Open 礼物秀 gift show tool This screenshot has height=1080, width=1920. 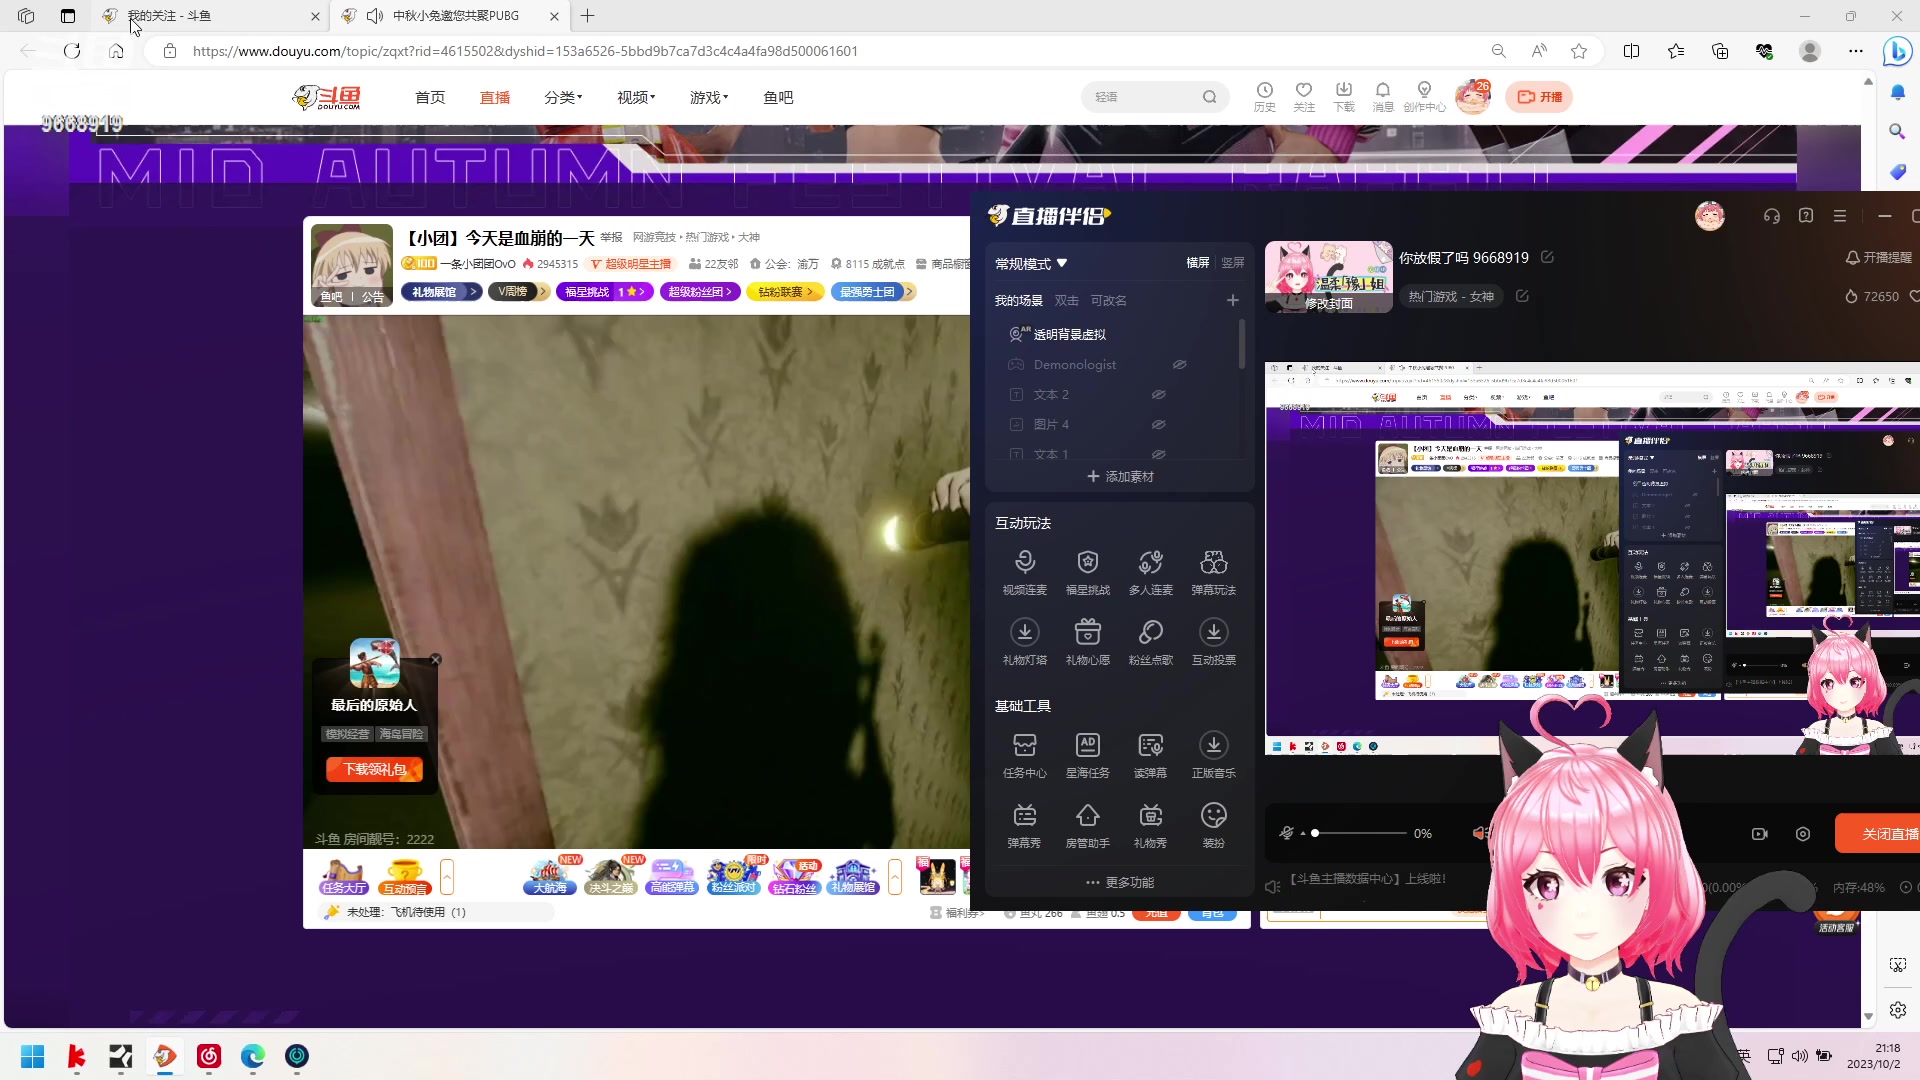click(x=1150, y=825)
